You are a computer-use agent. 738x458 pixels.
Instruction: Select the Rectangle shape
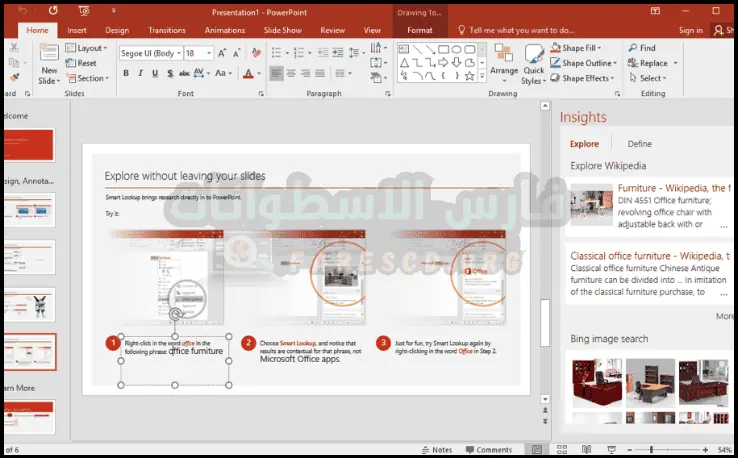[443, 49]
